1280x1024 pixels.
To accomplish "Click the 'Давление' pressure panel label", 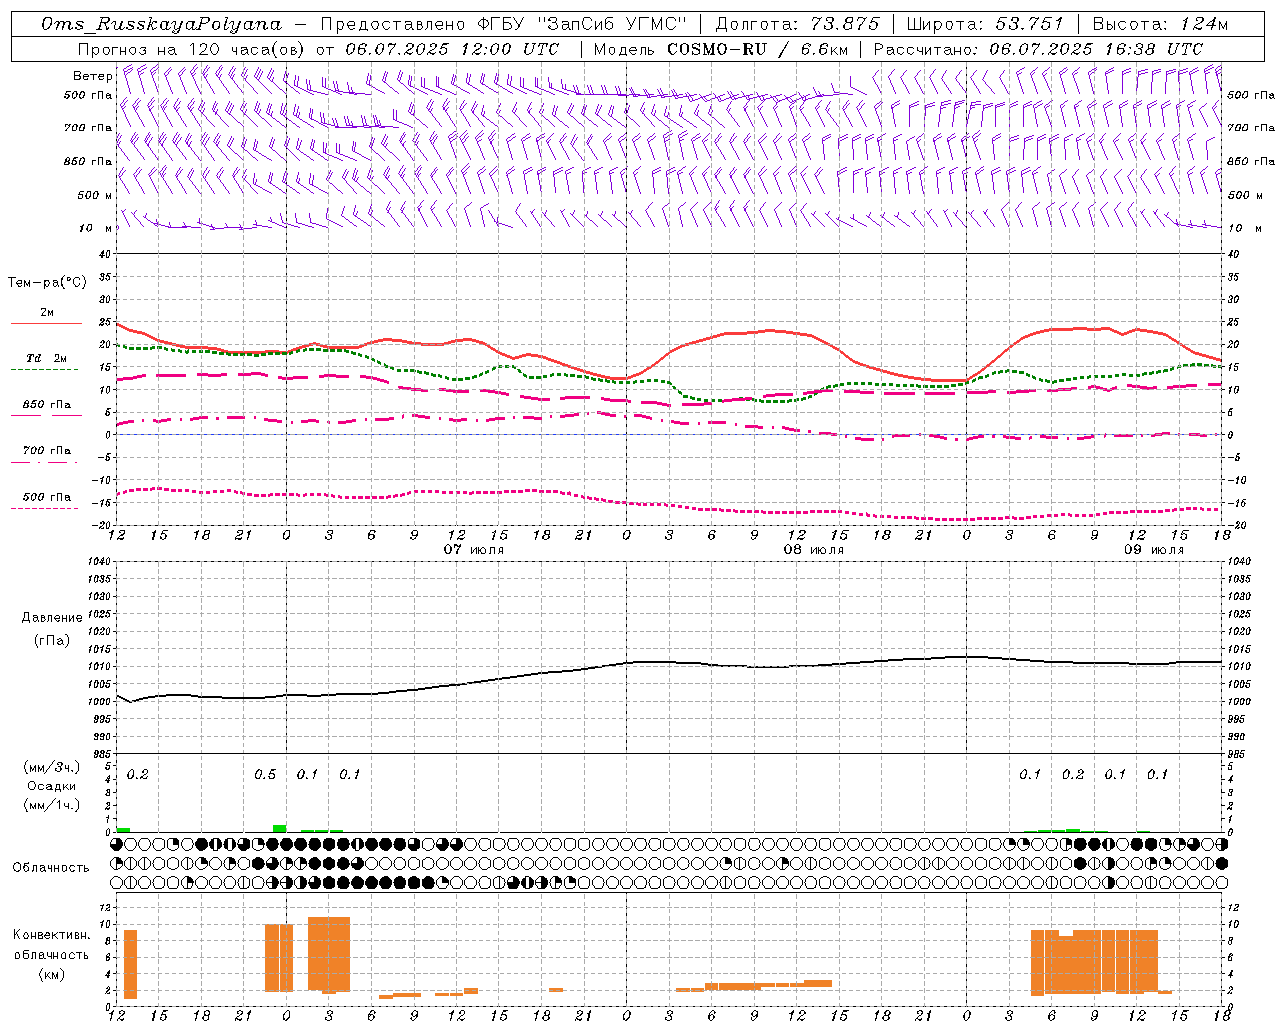I will click(51, 618).
